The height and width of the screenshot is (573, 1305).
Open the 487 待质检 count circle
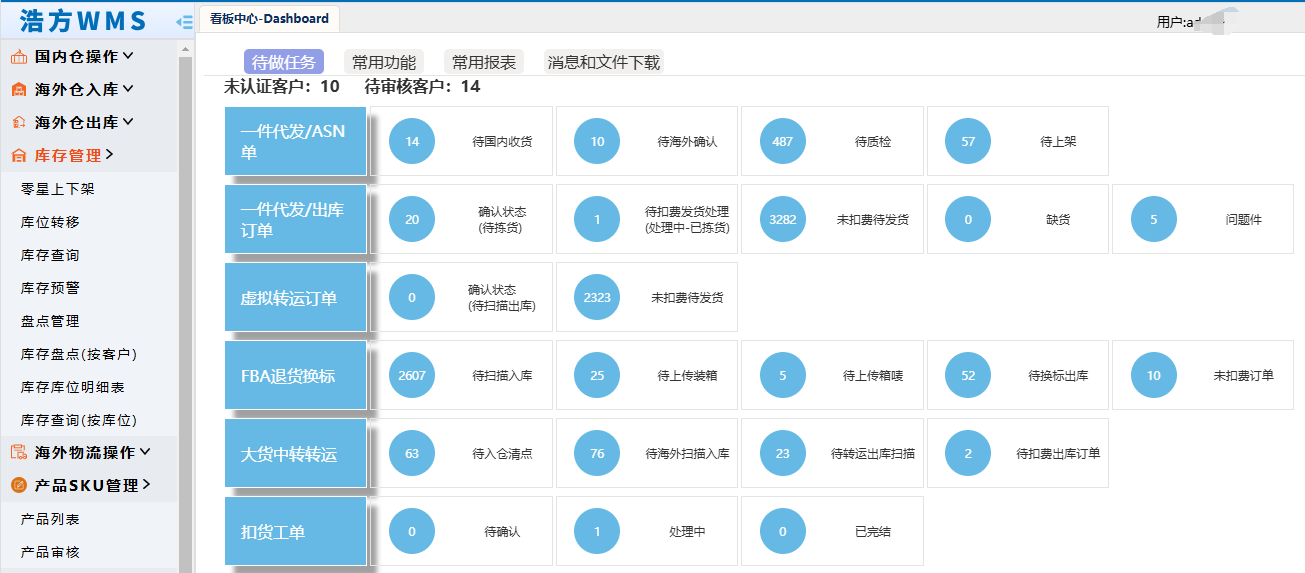coord(783,142)
